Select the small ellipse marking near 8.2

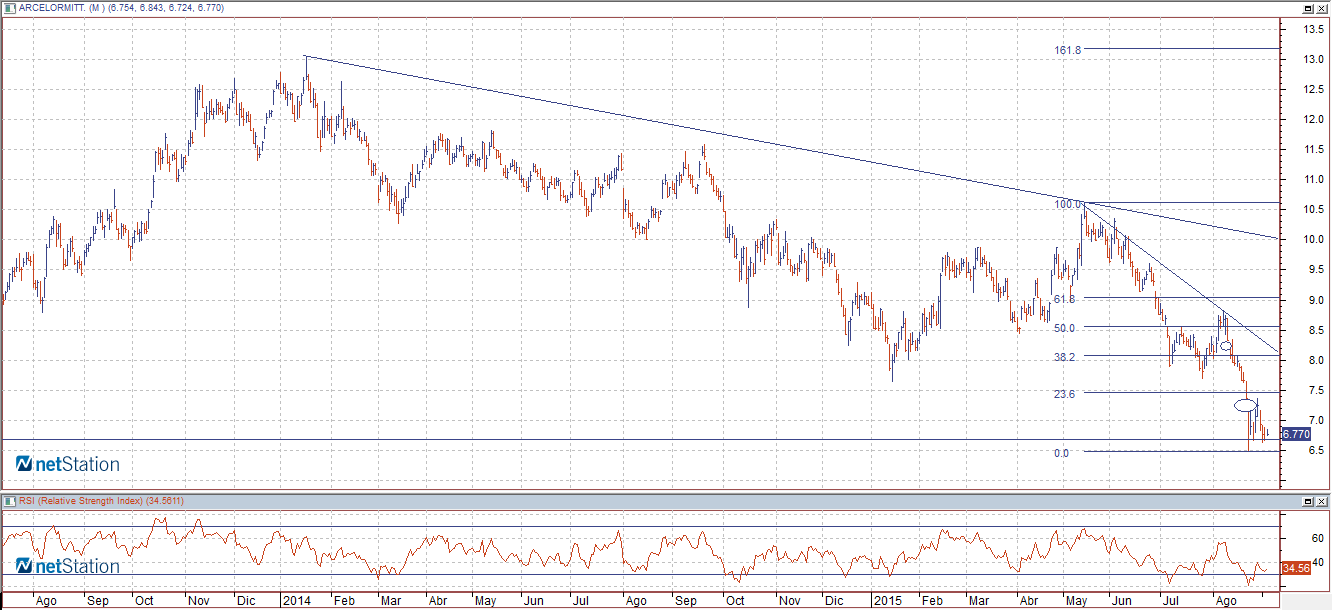click(x=1225, y=345)
